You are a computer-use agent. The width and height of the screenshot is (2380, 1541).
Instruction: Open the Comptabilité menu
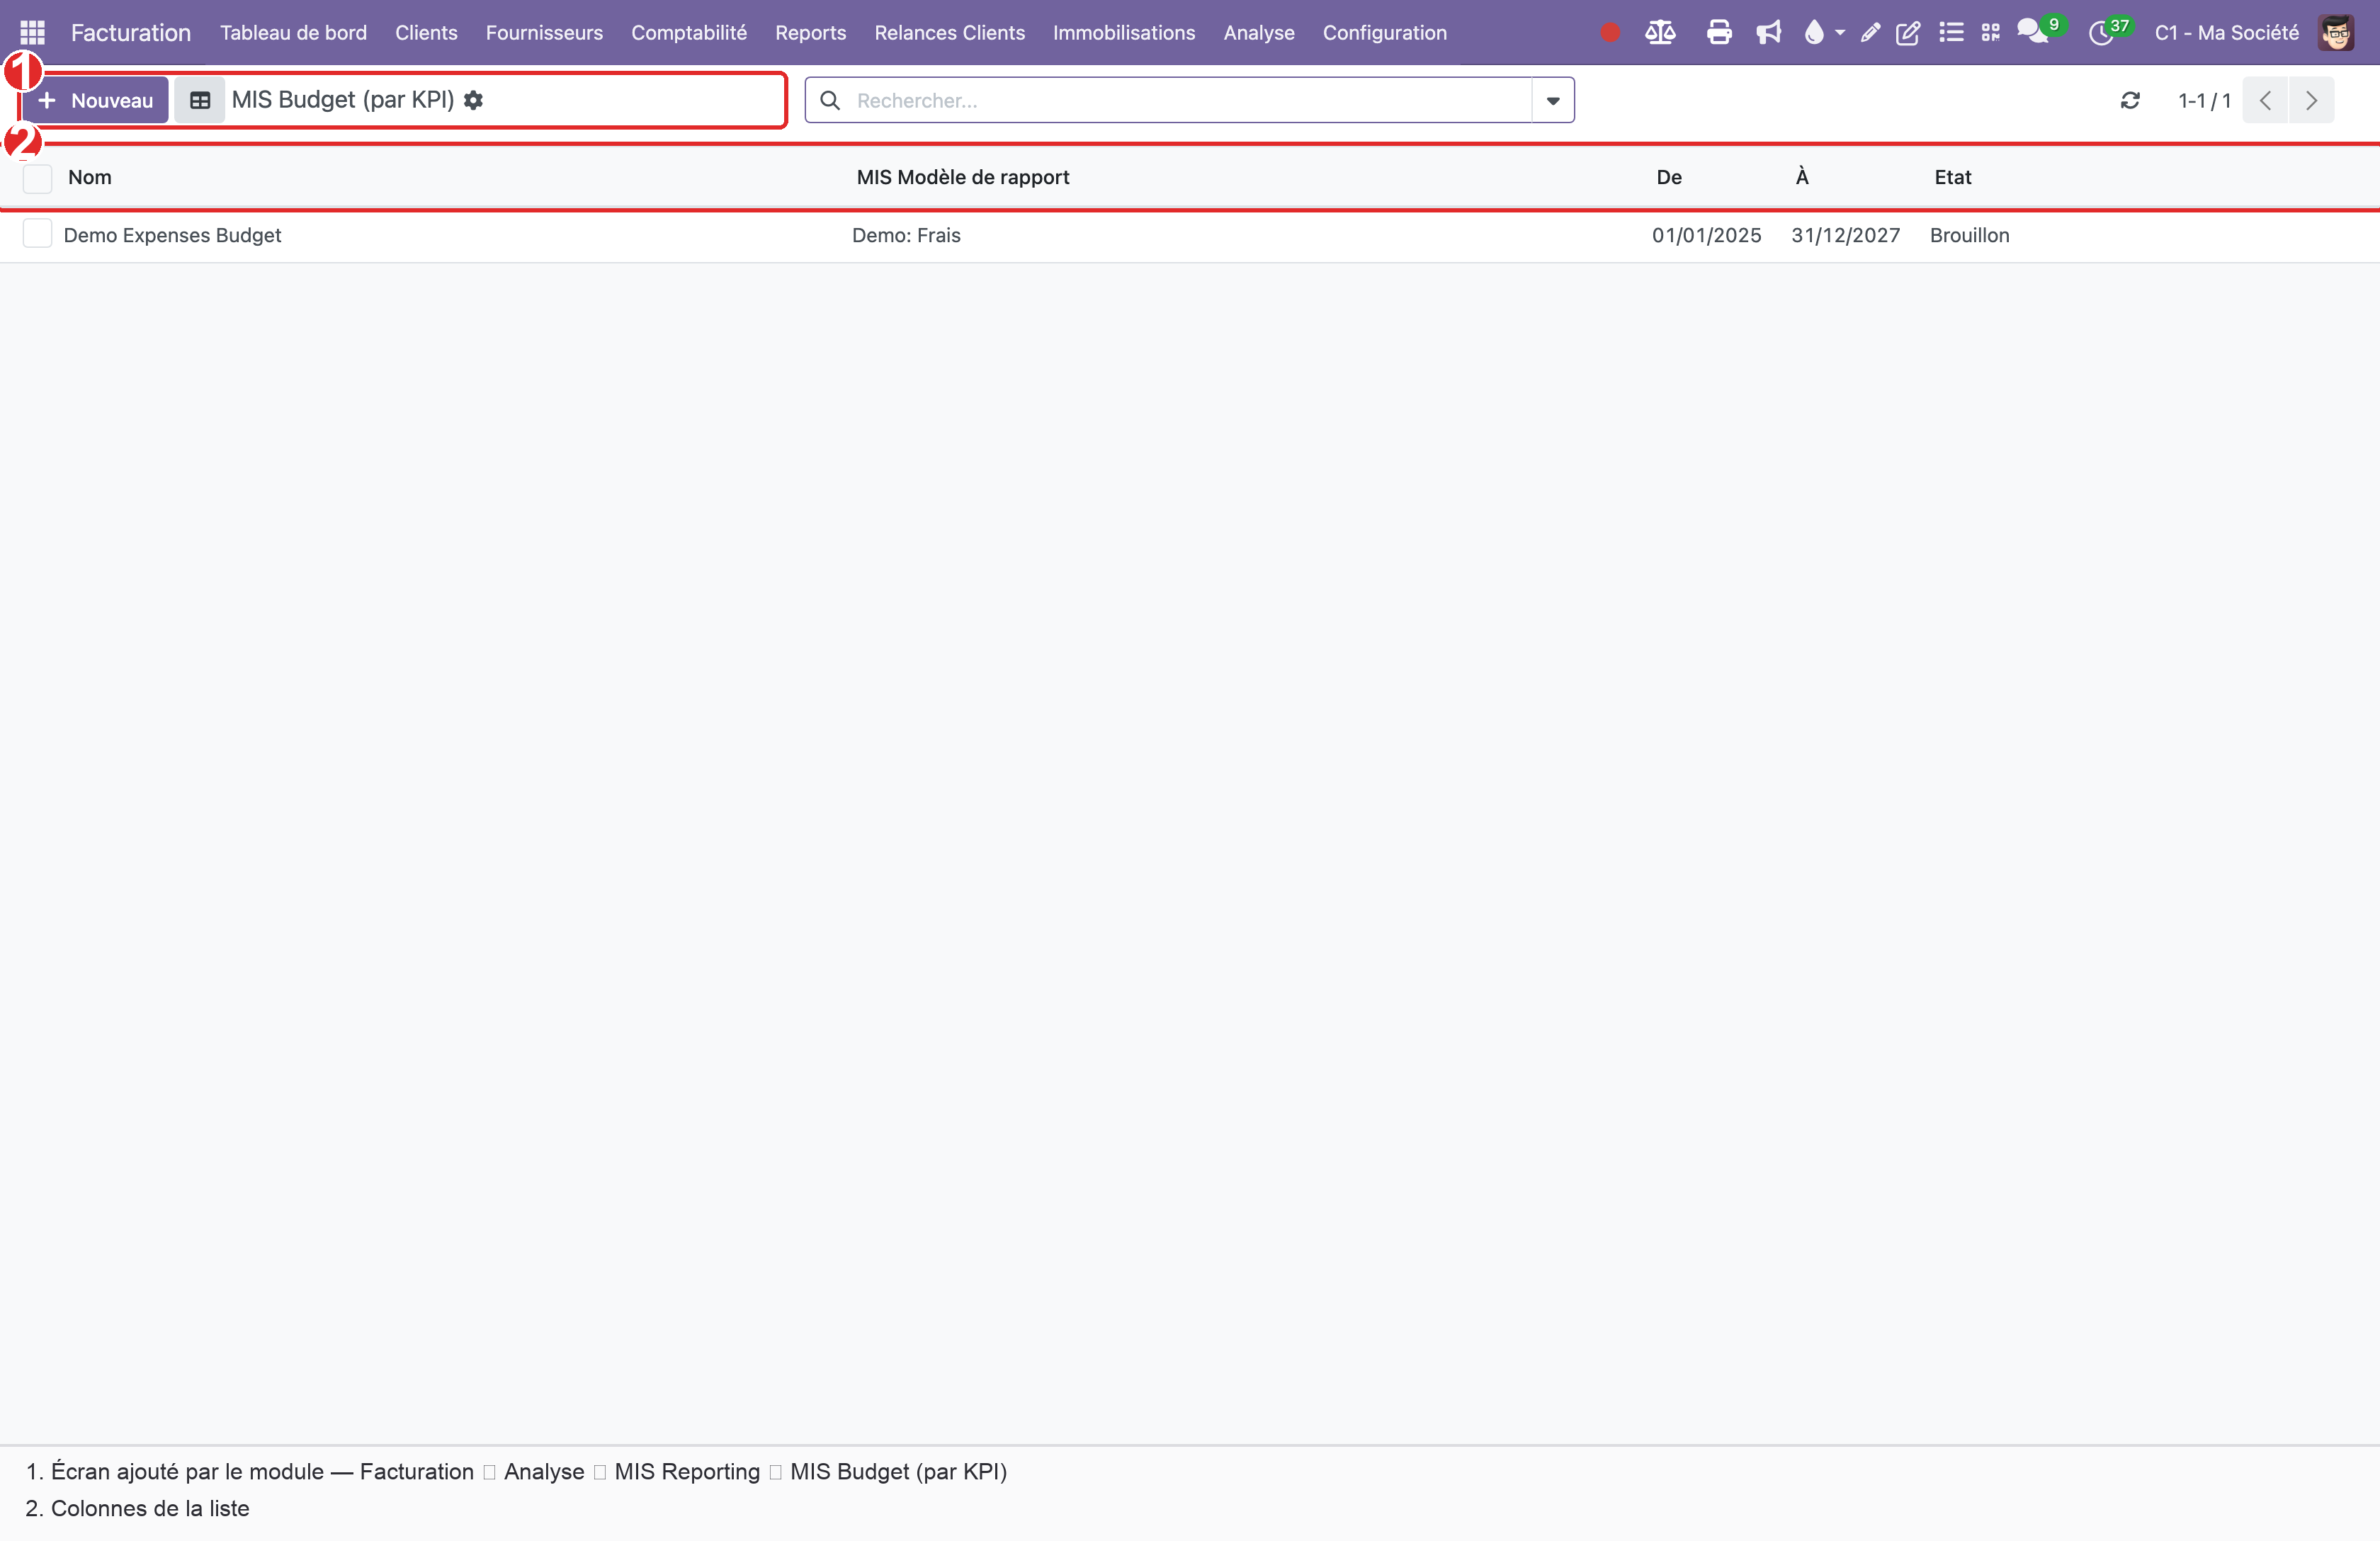(689, 33)
